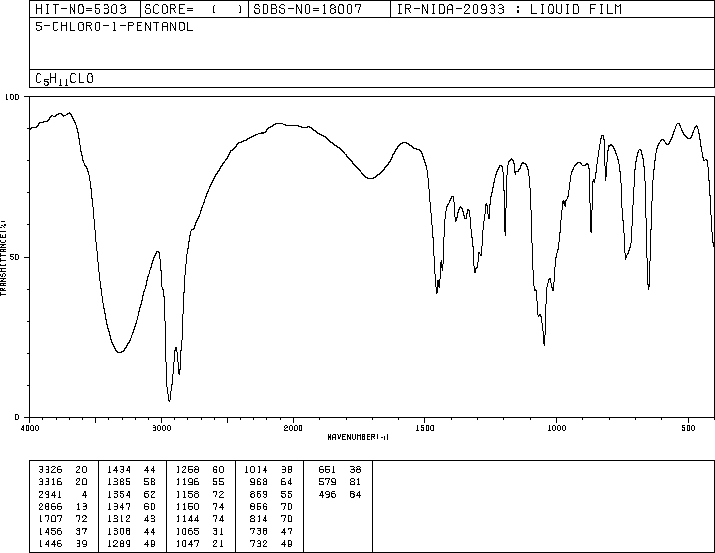Click the 500 wavenumber axis label

point(688,428)
